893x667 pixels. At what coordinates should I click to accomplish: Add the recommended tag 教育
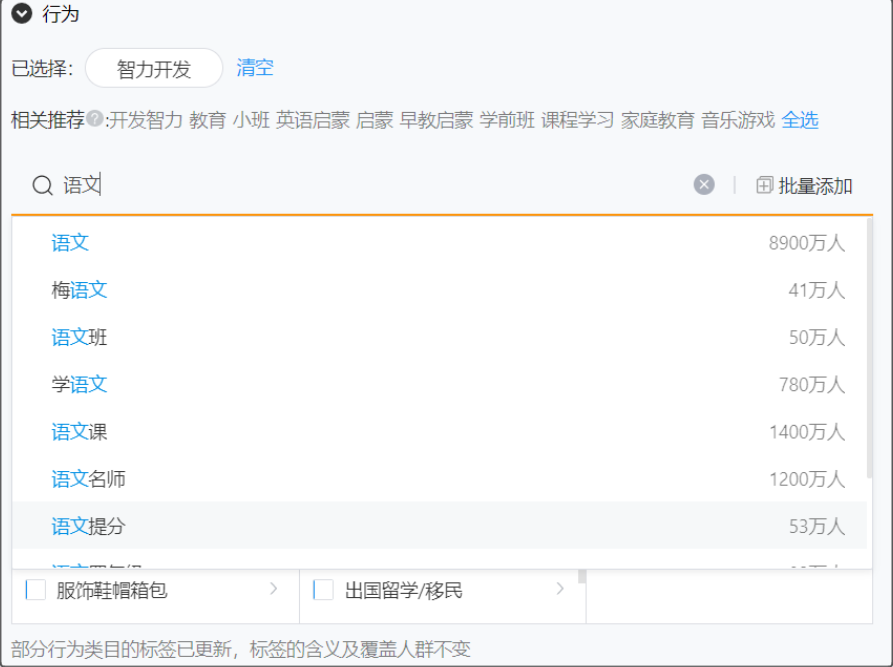coord(207,119)
